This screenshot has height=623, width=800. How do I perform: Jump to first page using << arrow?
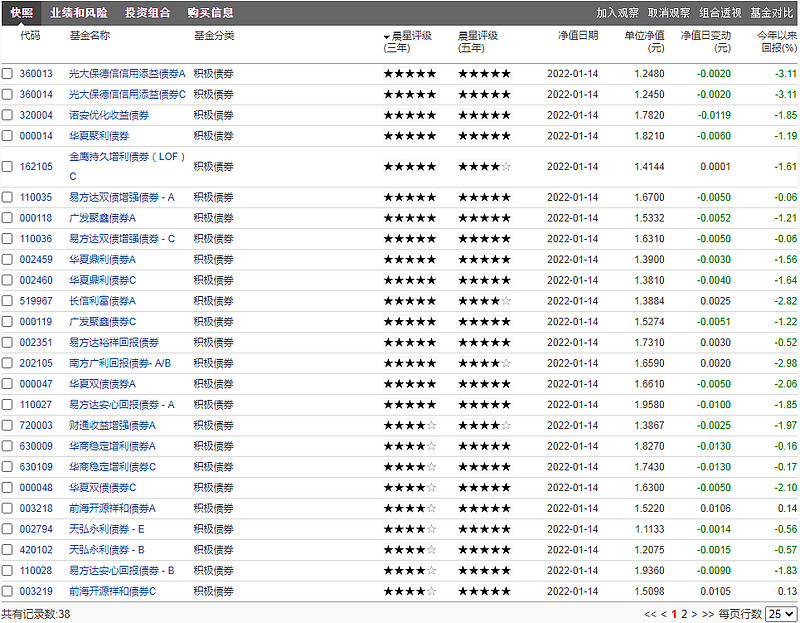point(650,614)
